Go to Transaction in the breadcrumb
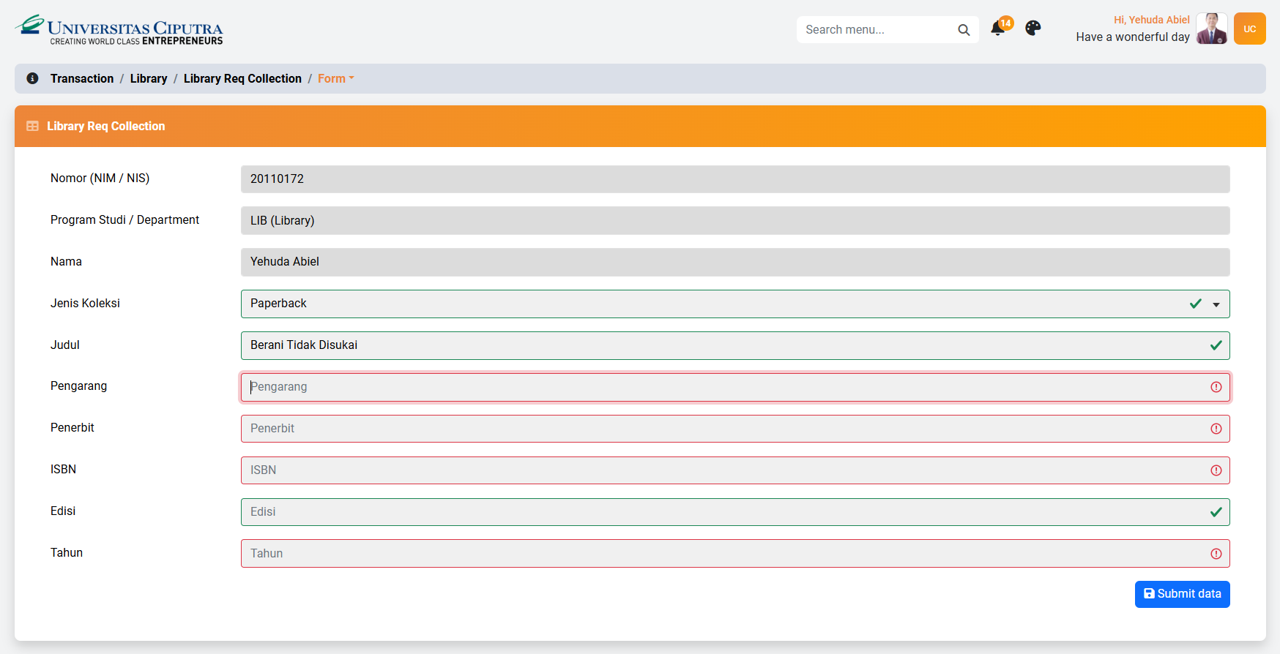The image size is (1280, 654). coord(82,79)
